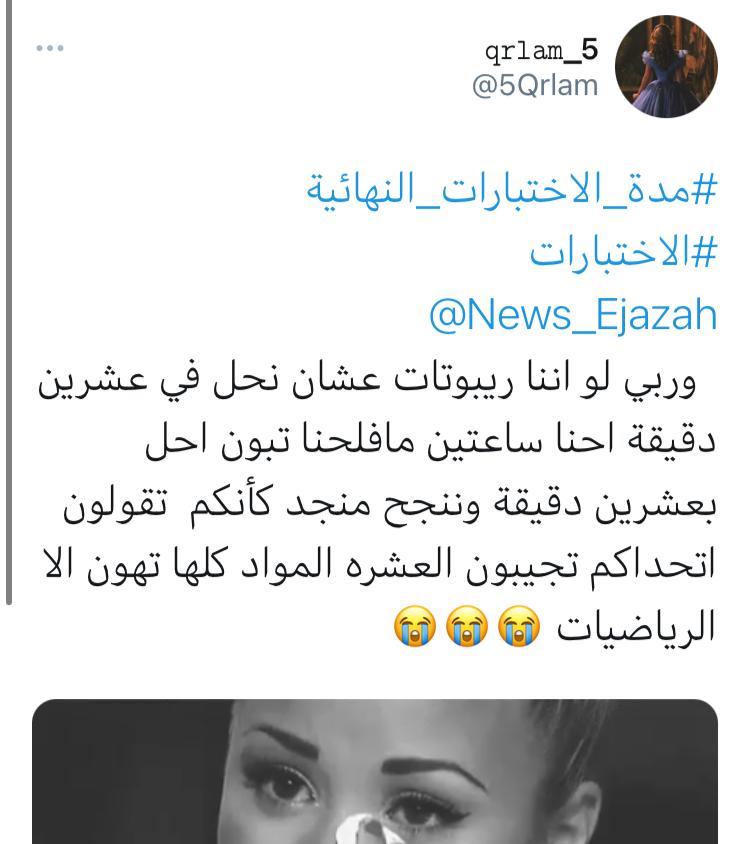
Task: Click the tweet line starting with اتحداكم
Action: [x=380, y=565]
